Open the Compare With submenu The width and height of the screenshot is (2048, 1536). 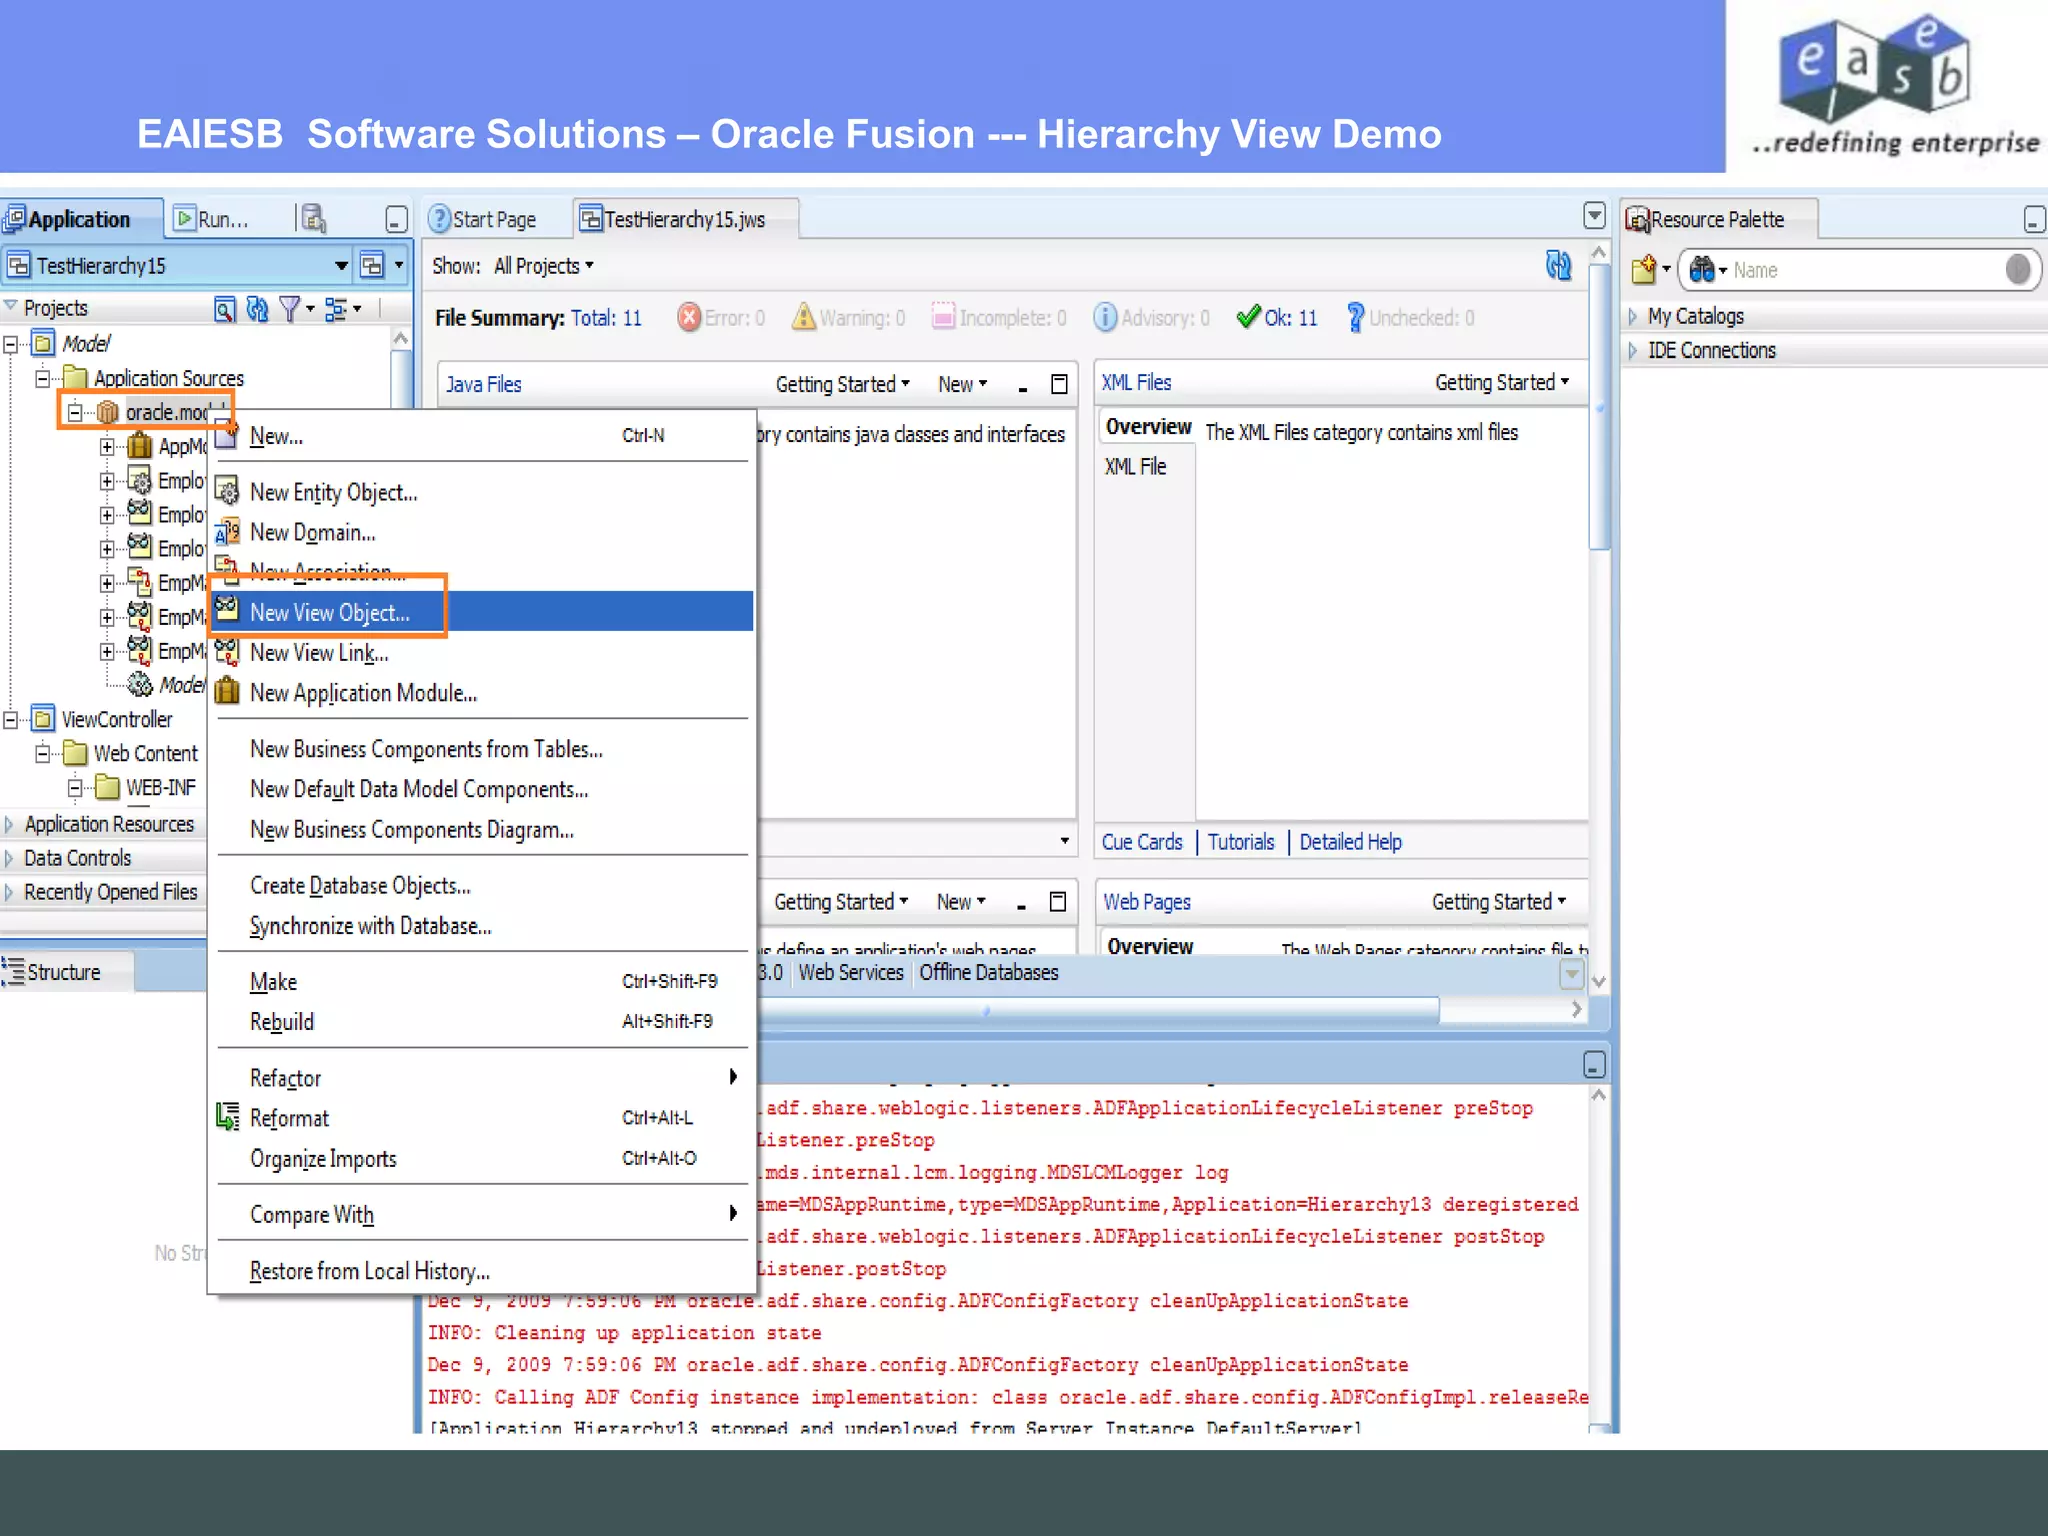(x=481, y=1214)
